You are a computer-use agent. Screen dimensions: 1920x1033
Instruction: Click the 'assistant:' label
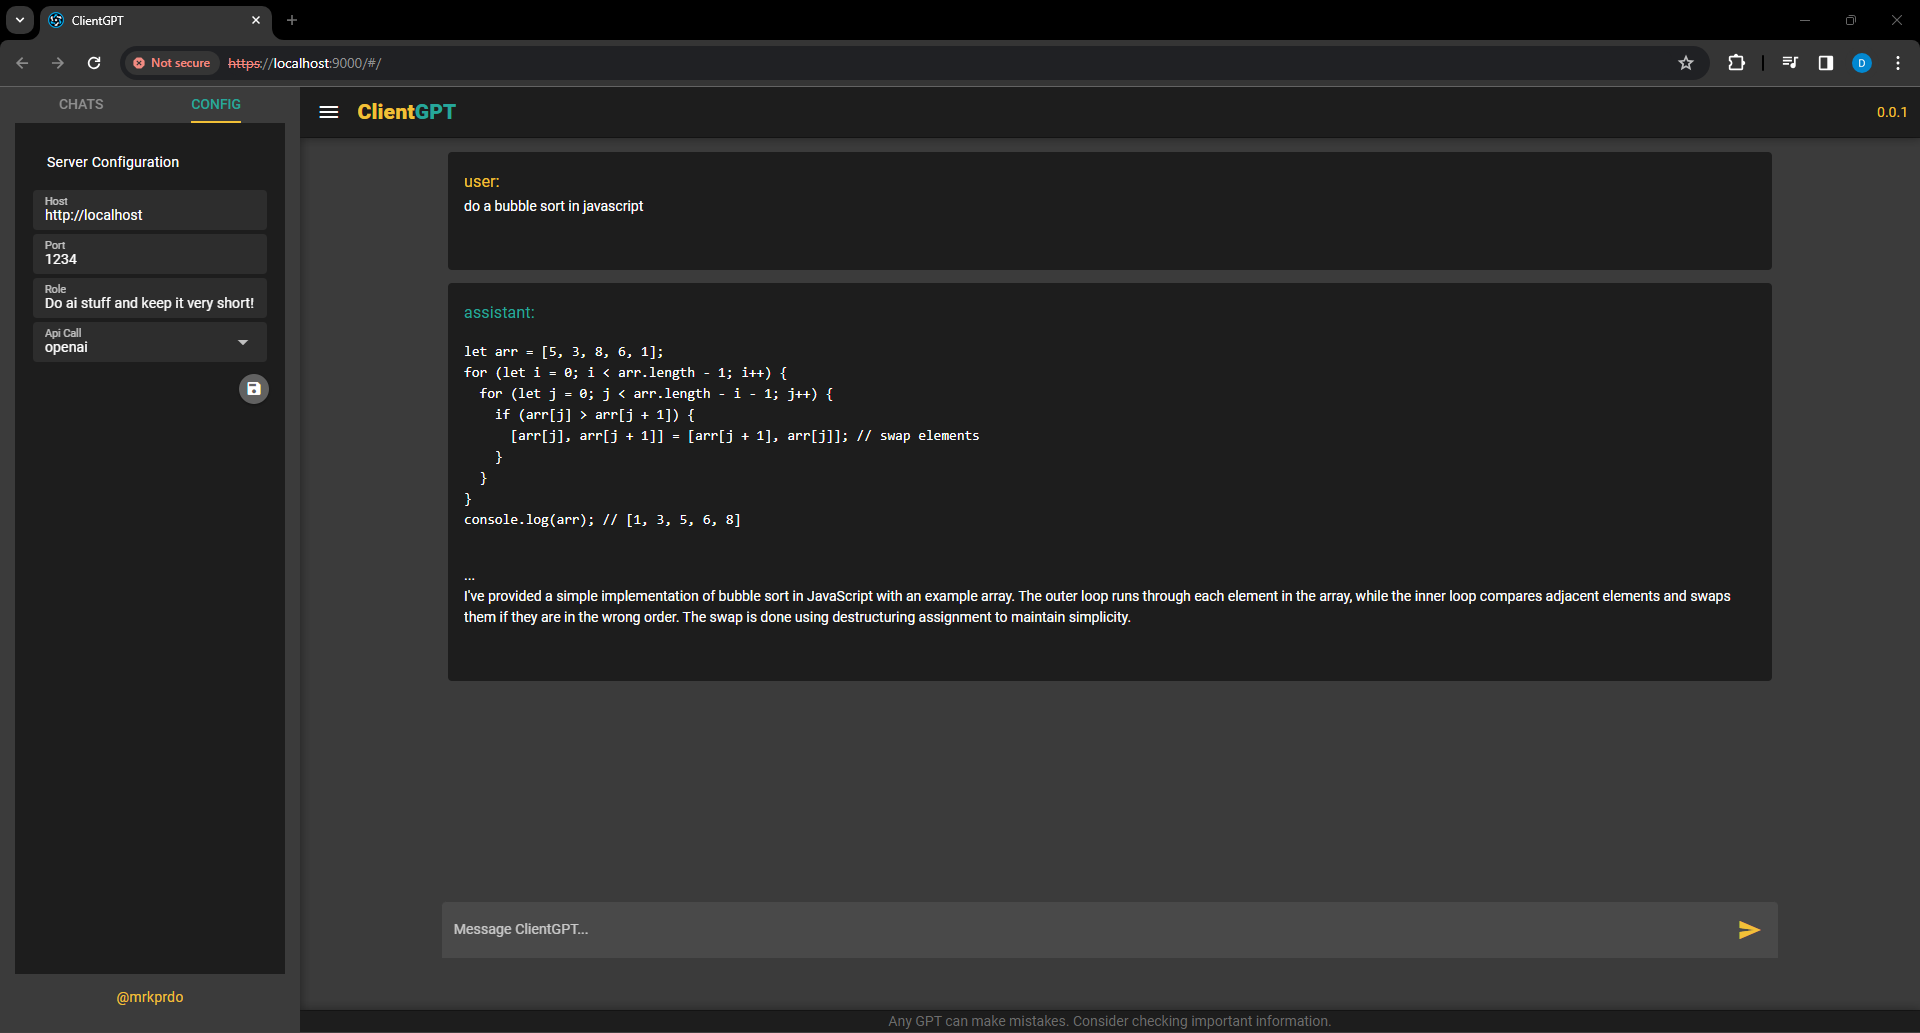pos(499,313)
